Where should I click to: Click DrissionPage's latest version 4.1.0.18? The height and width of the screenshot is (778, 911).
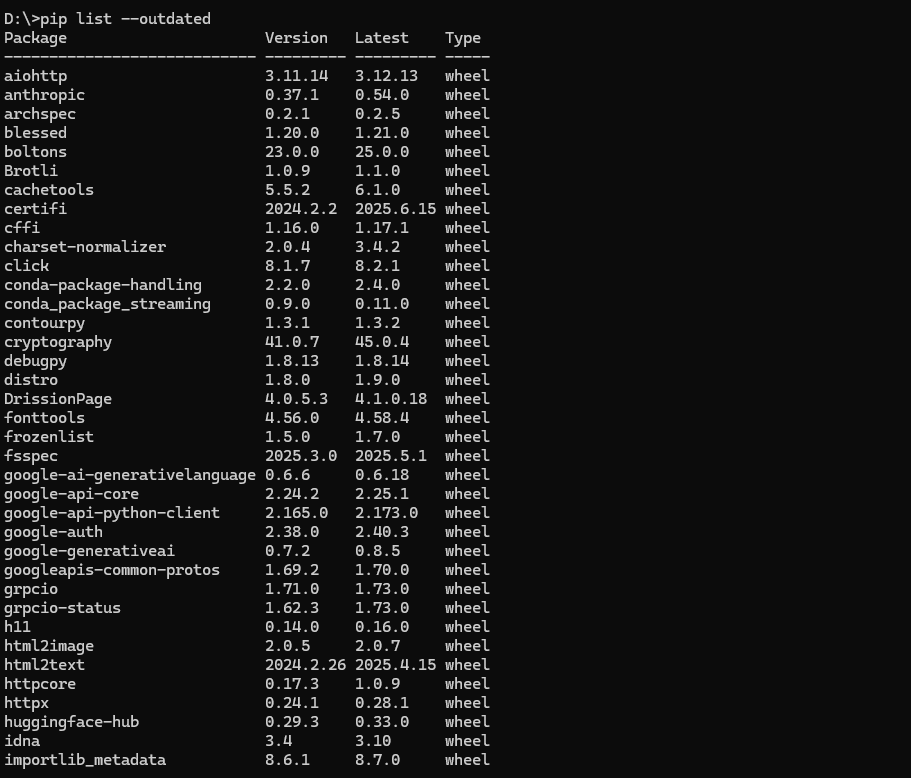pyautogui.click(x=391, y=399)
